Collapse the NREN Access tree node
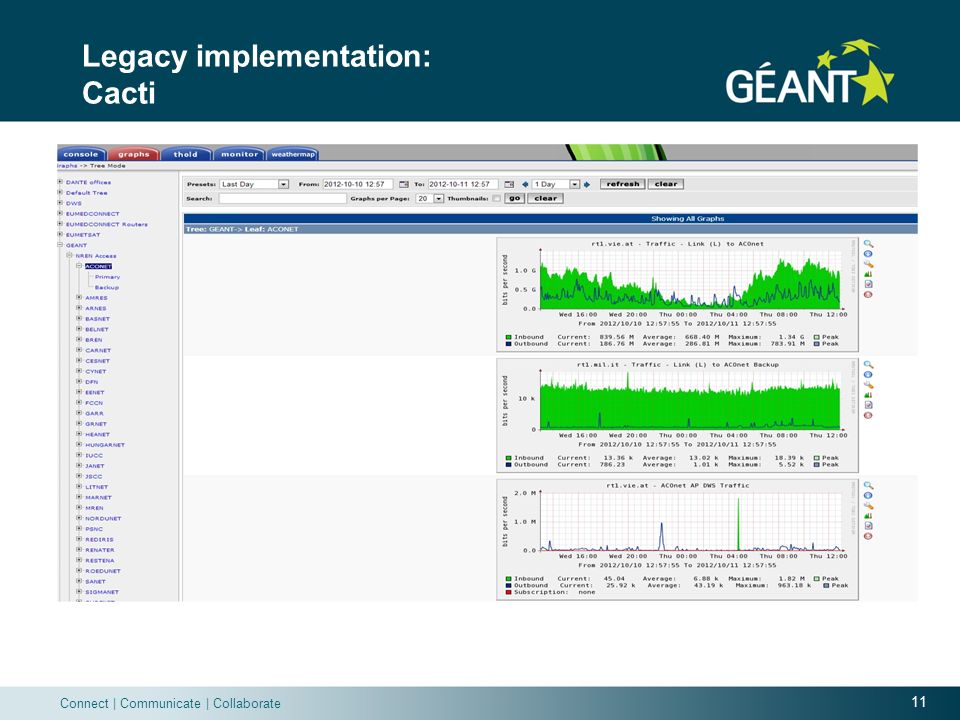 (x=69, y=255)
